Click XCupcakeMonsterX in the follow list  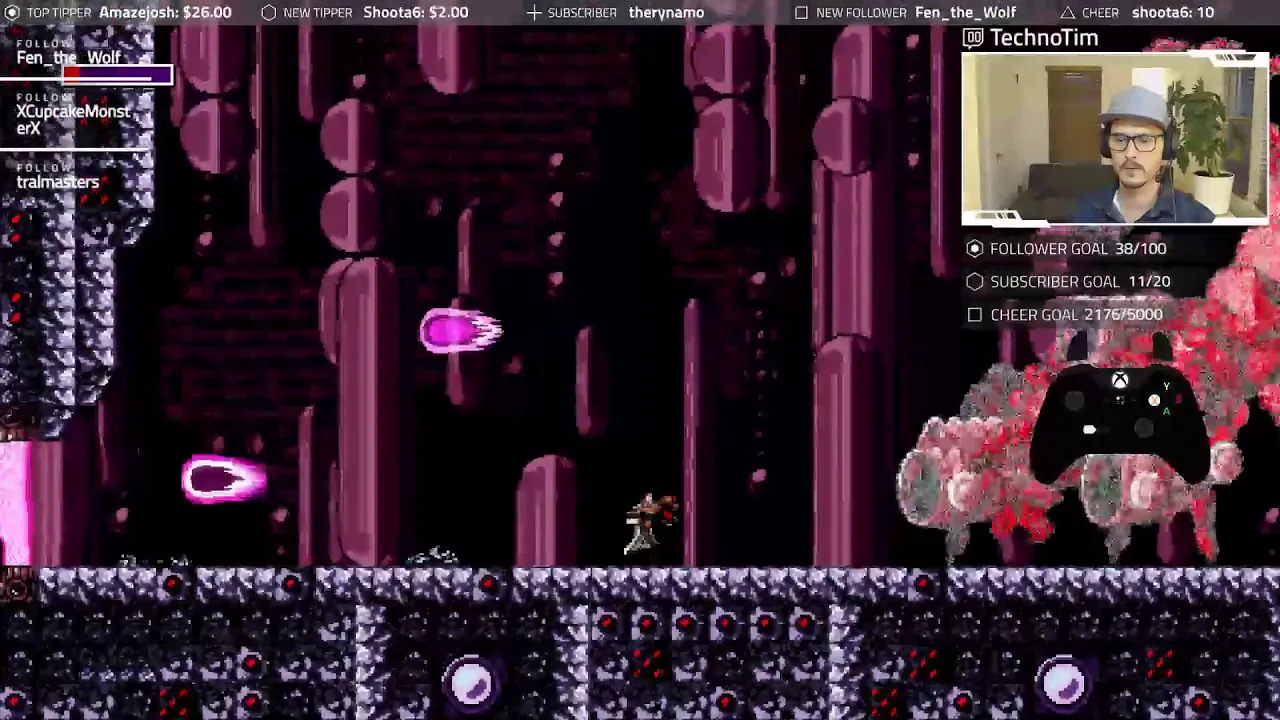click(73, 120)
